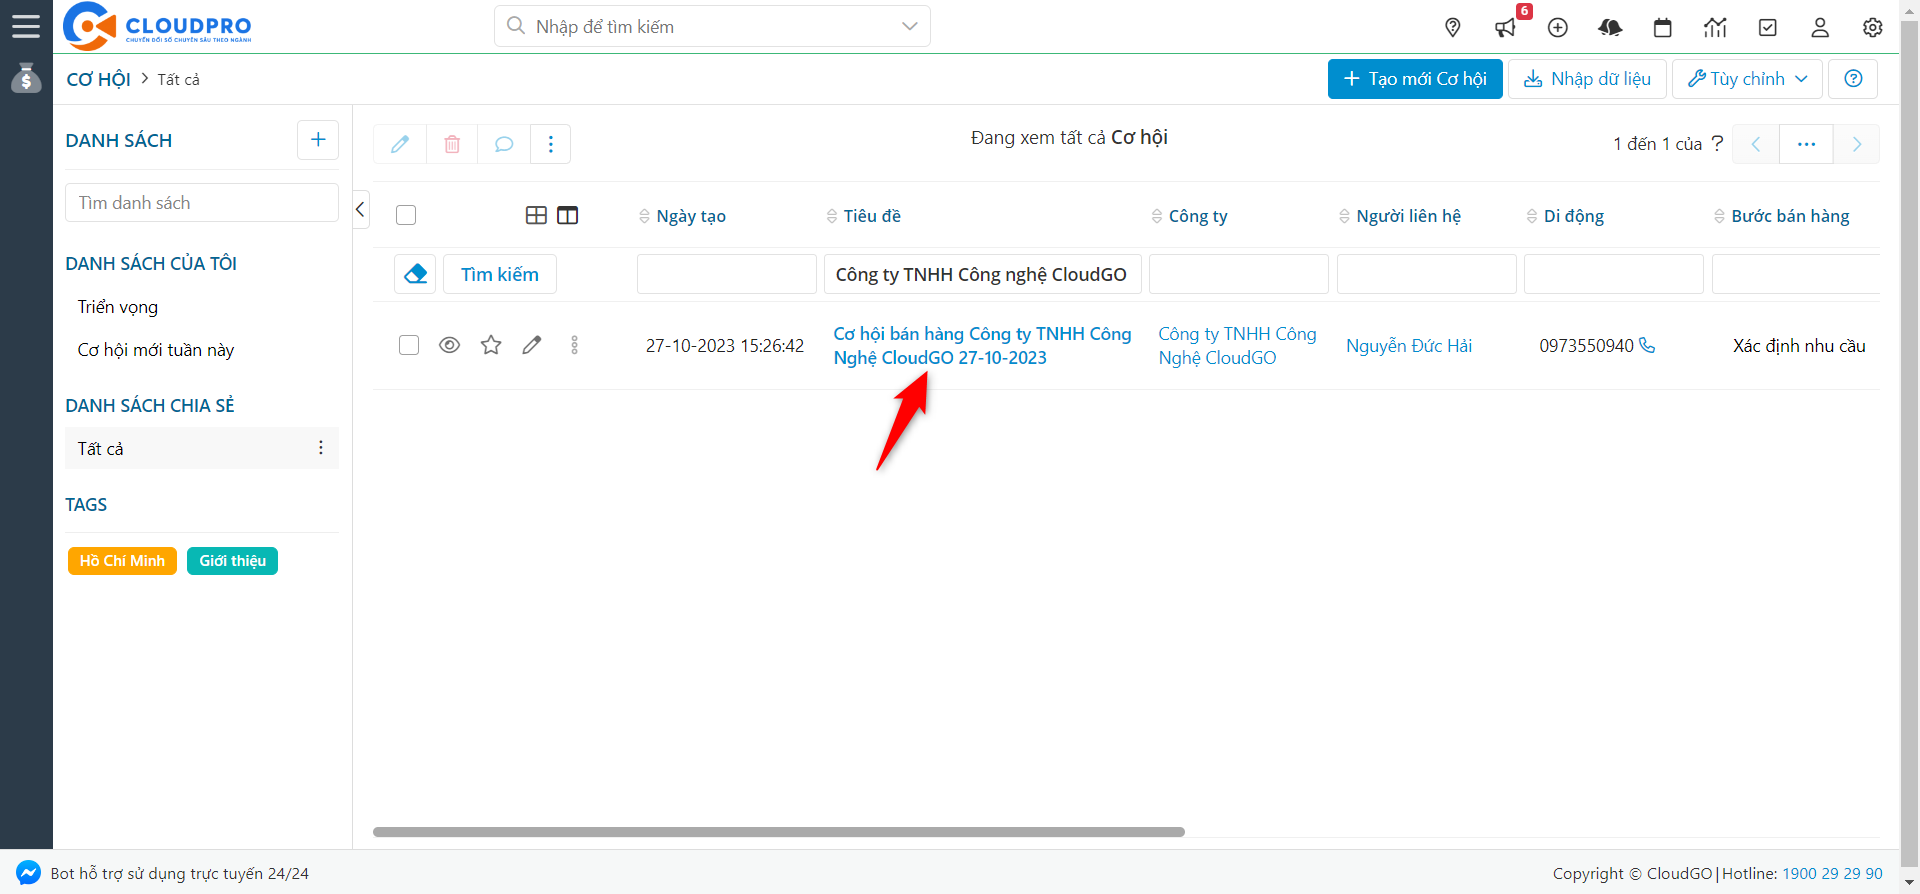Image resolution: width=1920 pixels, height=894 pixels.
Task: Tick the select-all header checkbox
Action: 406,215
